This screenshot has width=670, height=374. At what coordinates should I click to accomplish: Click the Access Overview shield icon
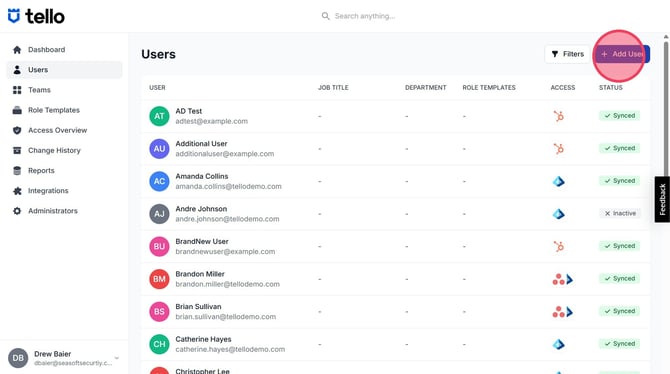pyautogui.click(x=17, y=130)
